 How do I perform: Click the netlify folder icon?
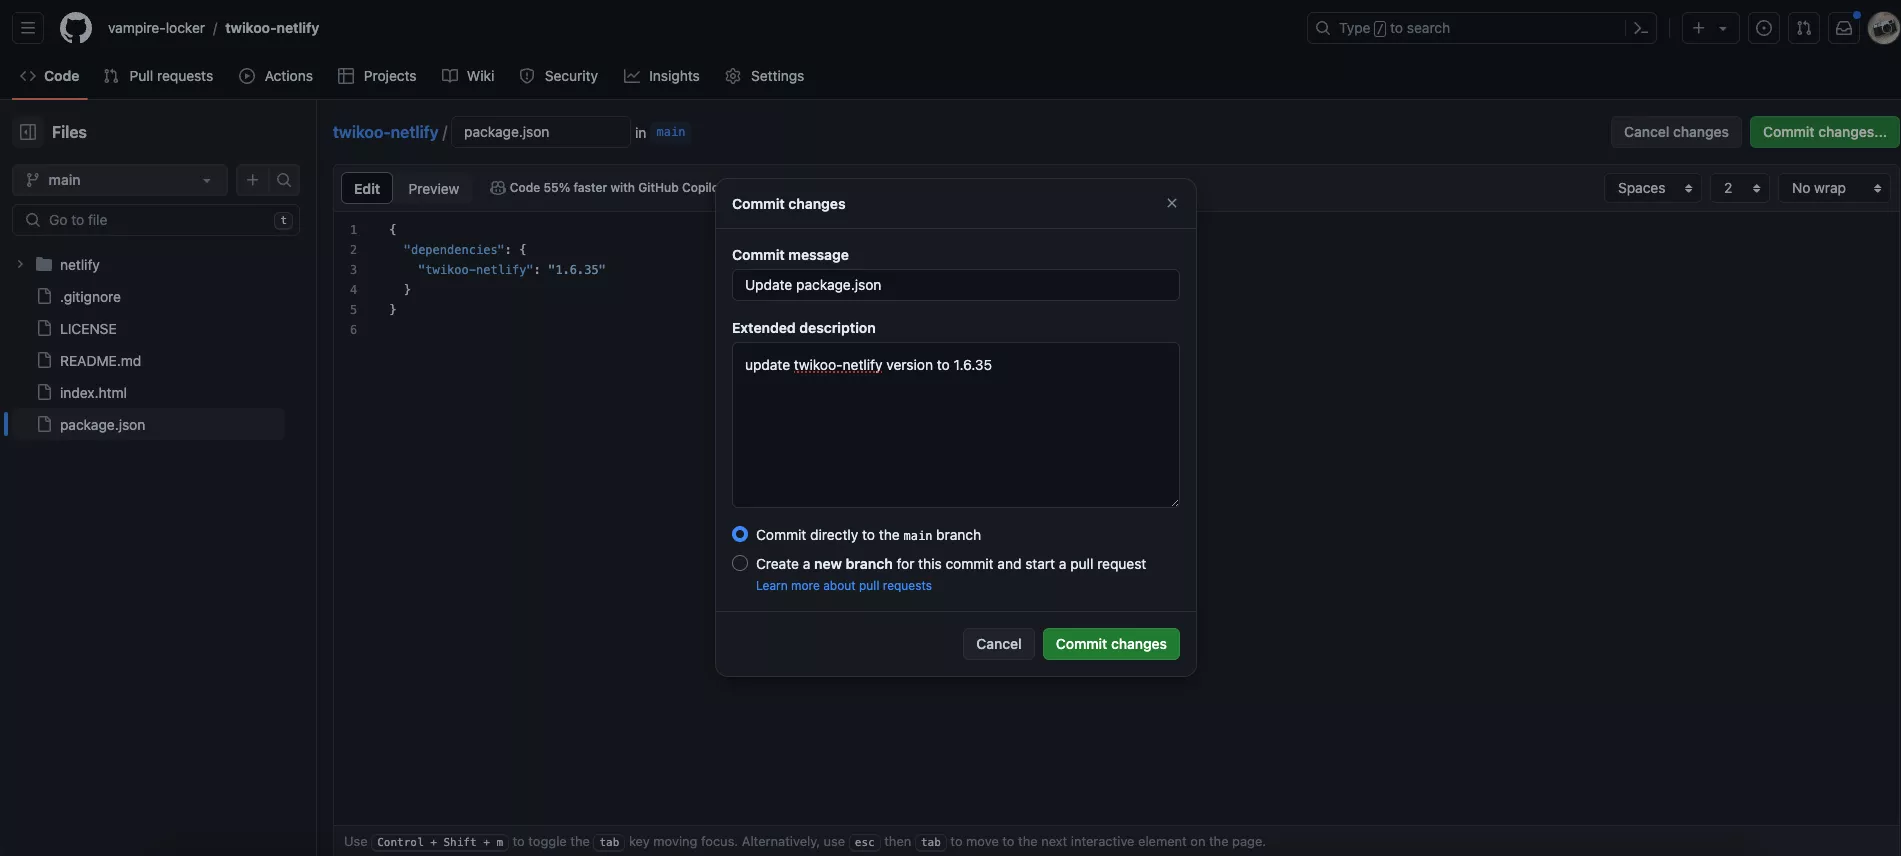coord(44,265)
